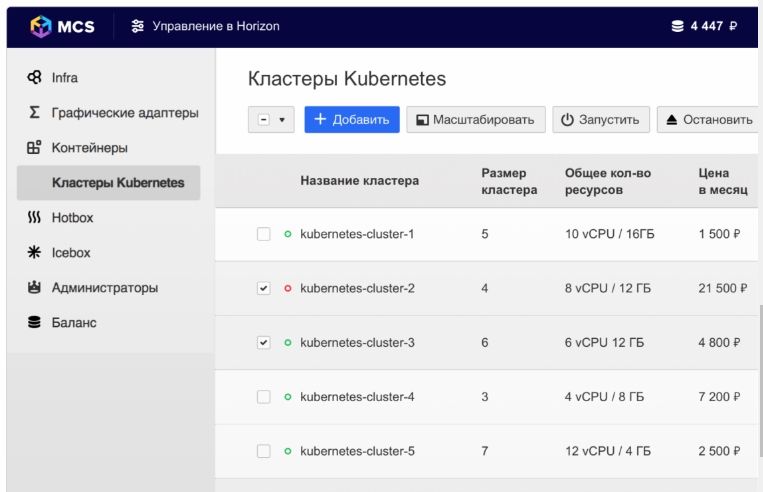Viewport: 763px width, 492px height.
Task: Click the Icebox snowflake icon
Action: click(x=34, y=252)
